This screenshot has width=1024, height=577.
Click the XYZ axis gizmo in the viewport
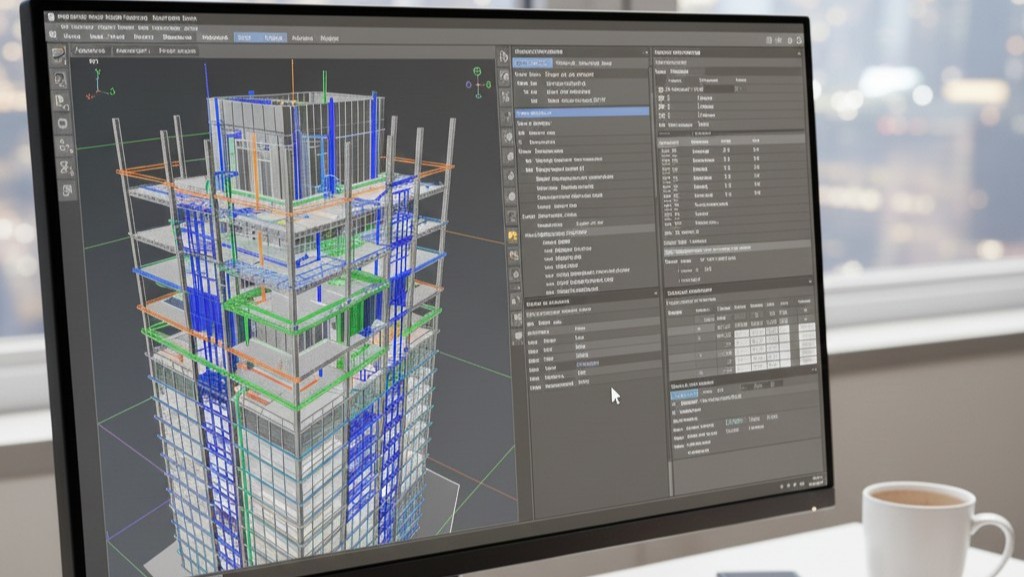click(x=98, y=90)
